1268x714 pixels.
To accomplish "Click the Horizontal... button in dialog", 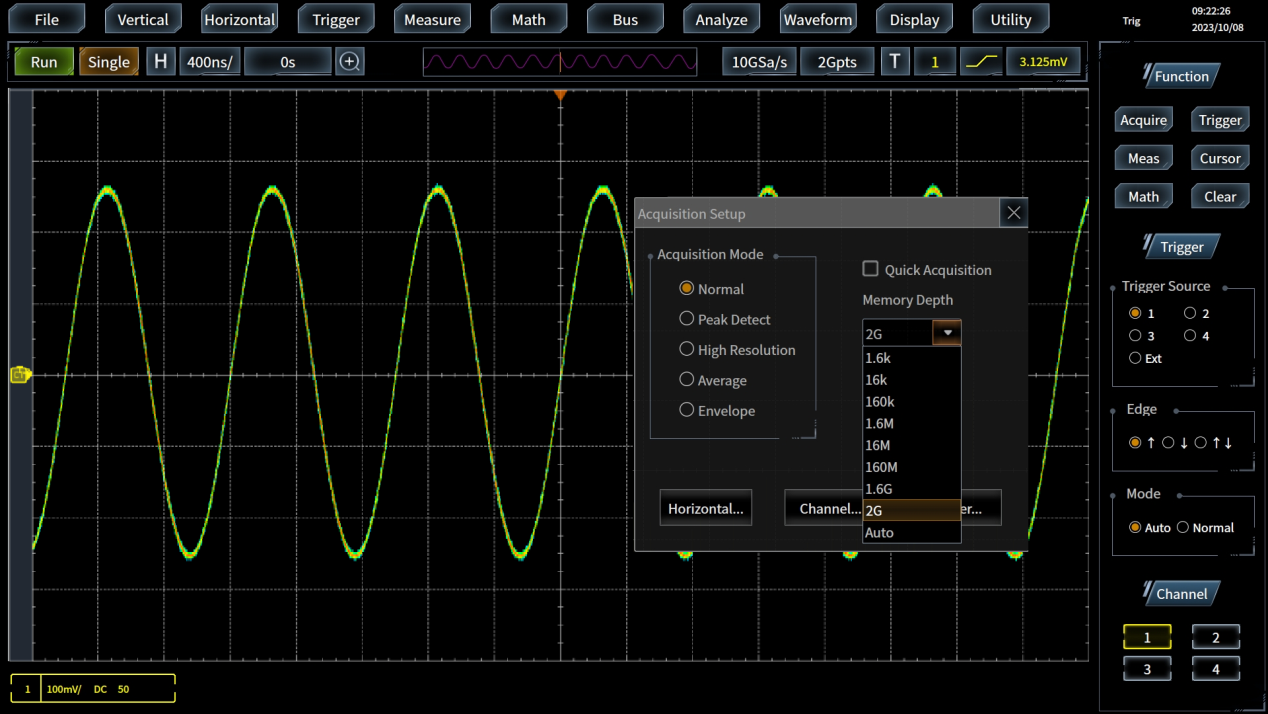I will (x=705, y=508).
